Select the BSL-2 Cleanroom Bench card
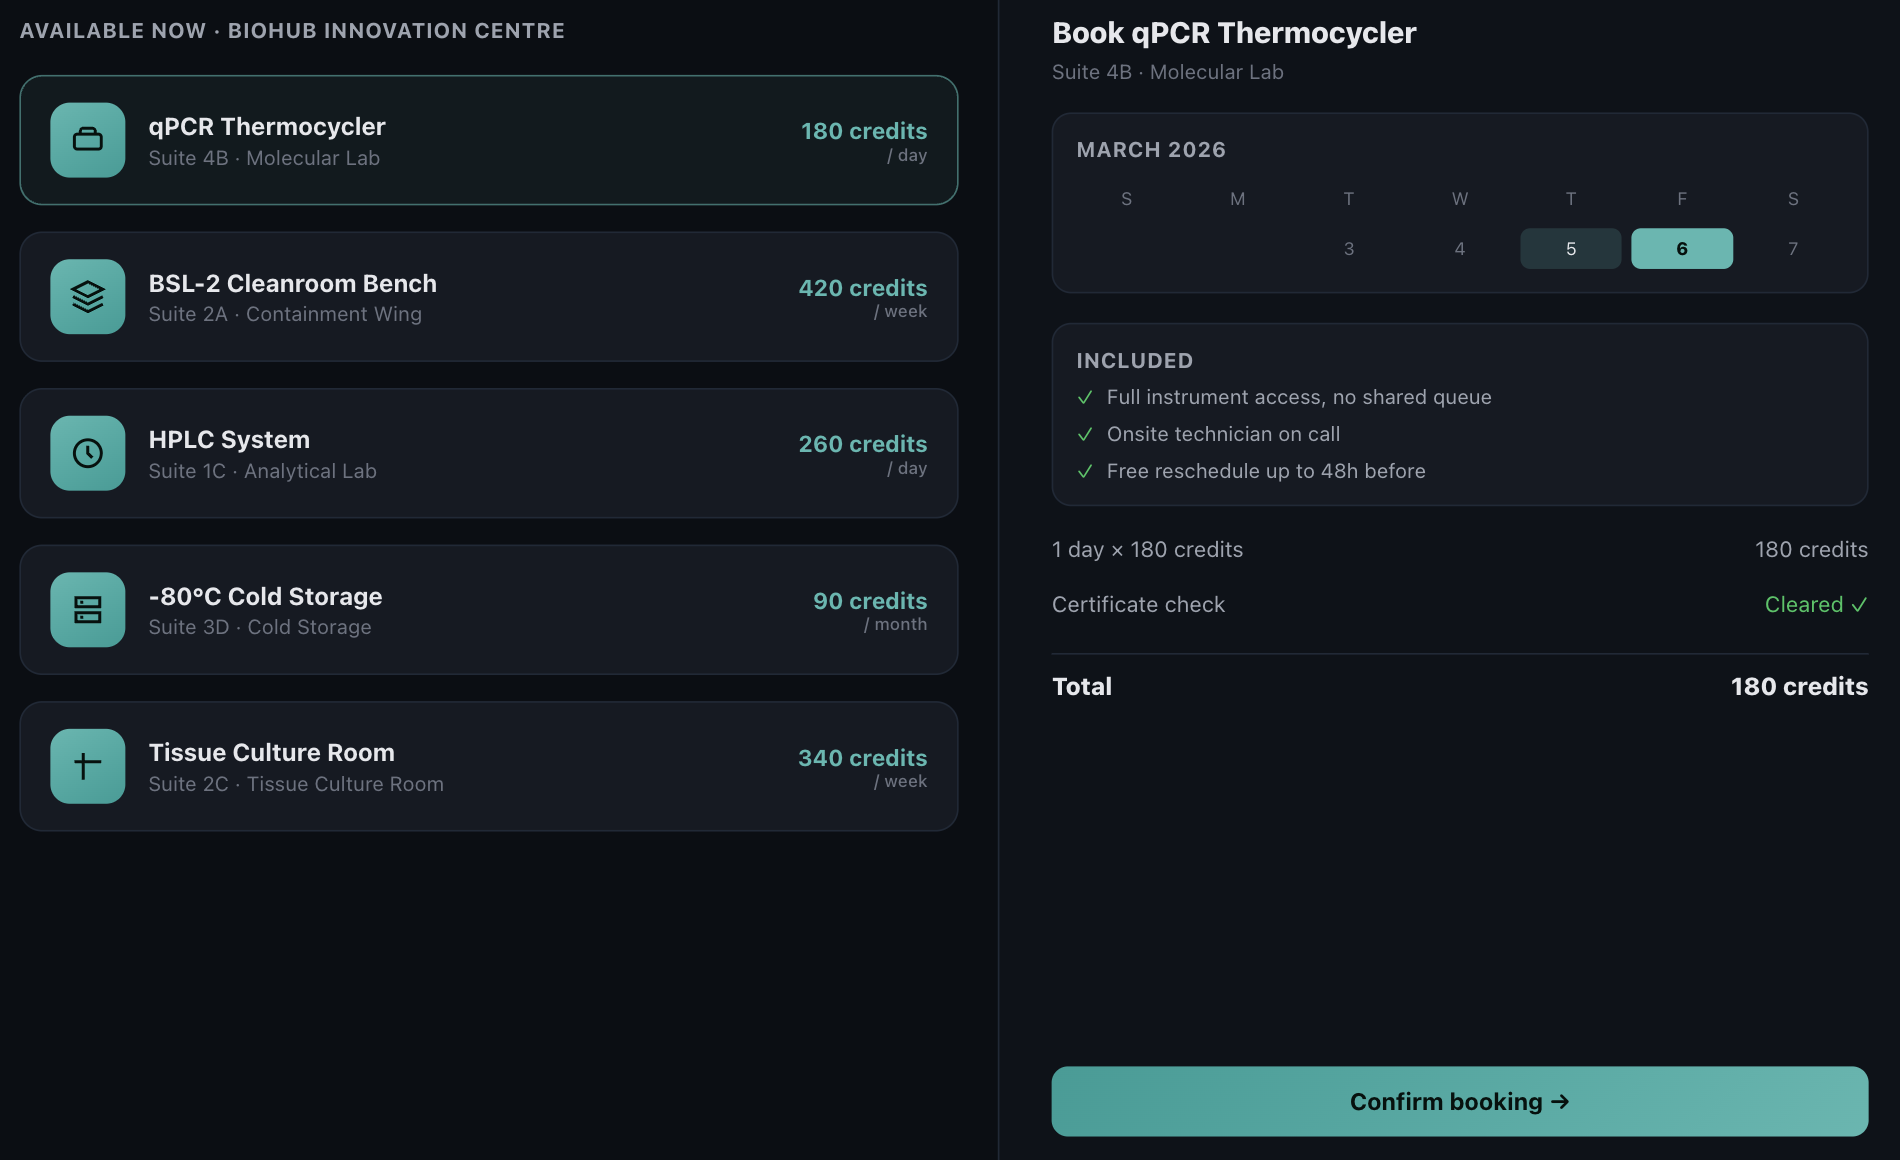The image size is (1900, 1160). [489, 296]
